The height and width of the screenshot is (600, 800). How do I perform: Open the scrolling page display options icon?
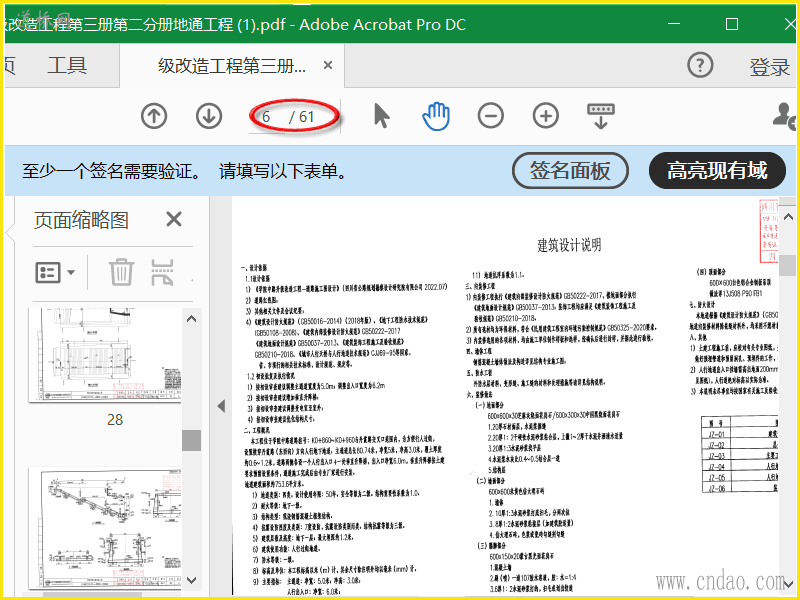601,116
